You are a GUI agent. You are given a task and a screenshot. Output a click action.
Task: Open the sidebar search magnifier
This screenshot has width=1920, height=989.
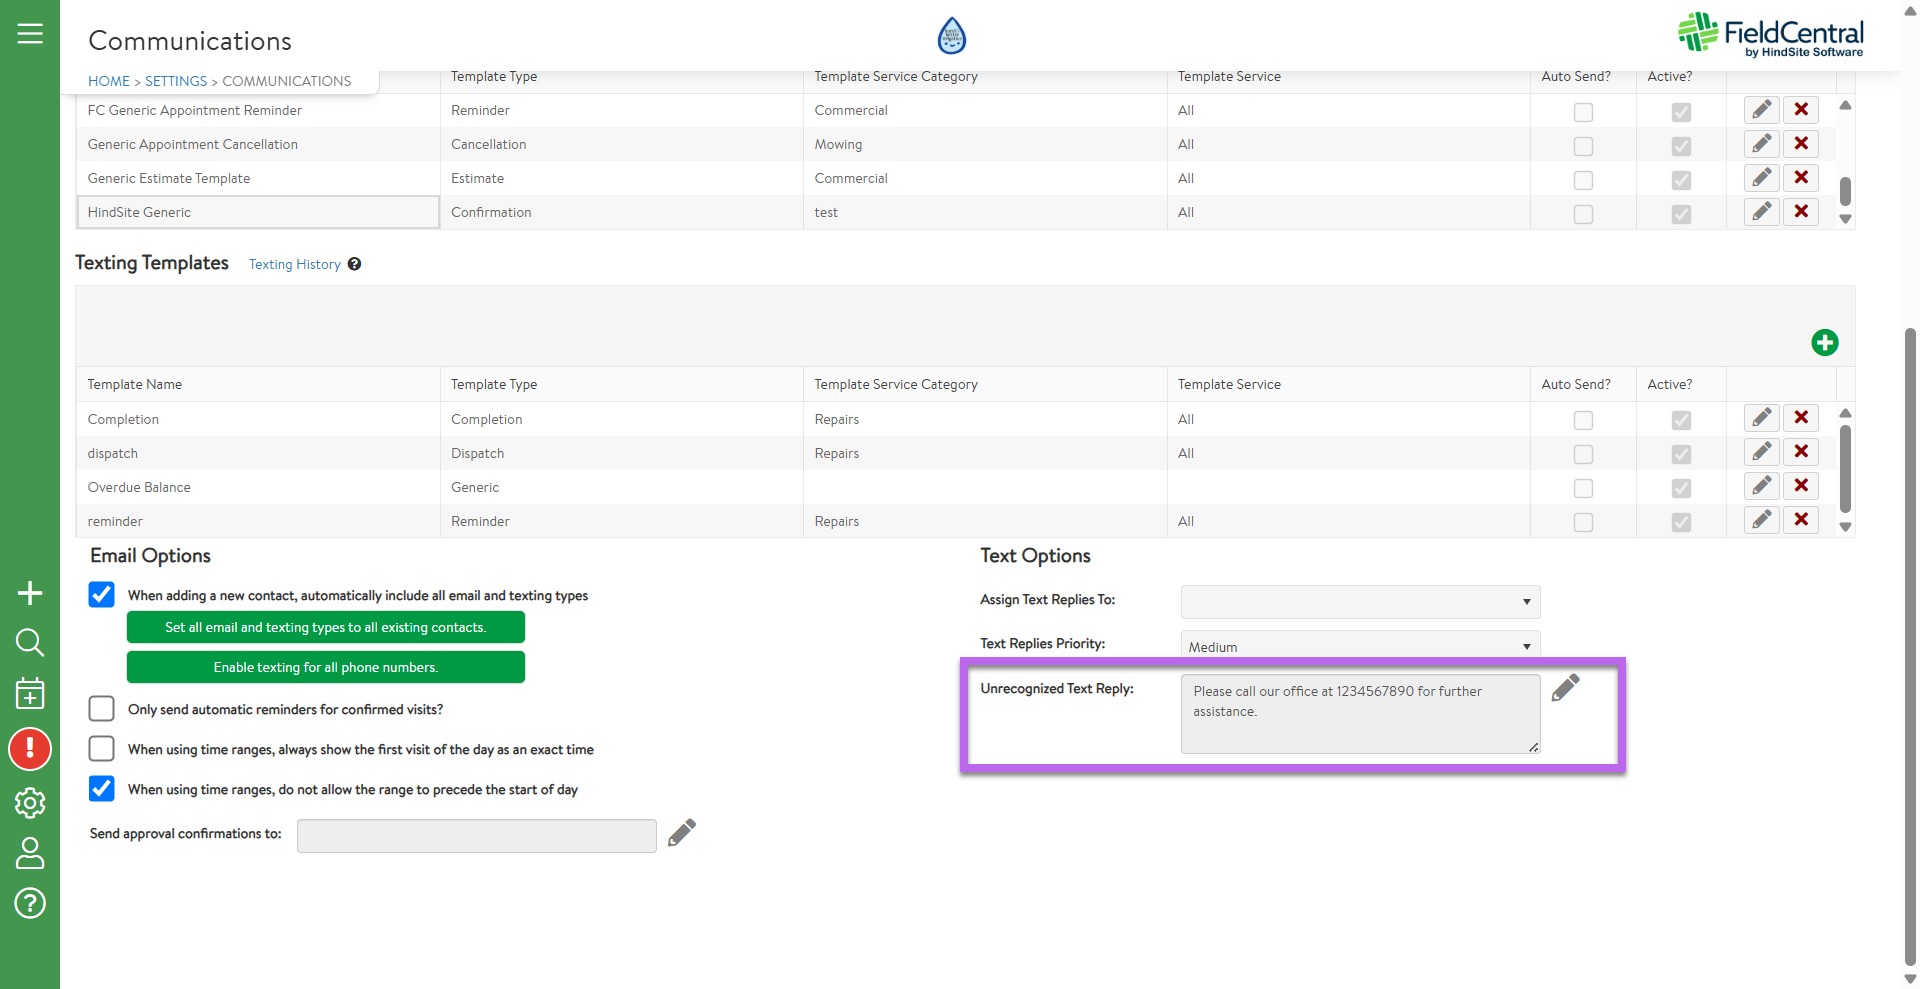(x=30, y=642)
